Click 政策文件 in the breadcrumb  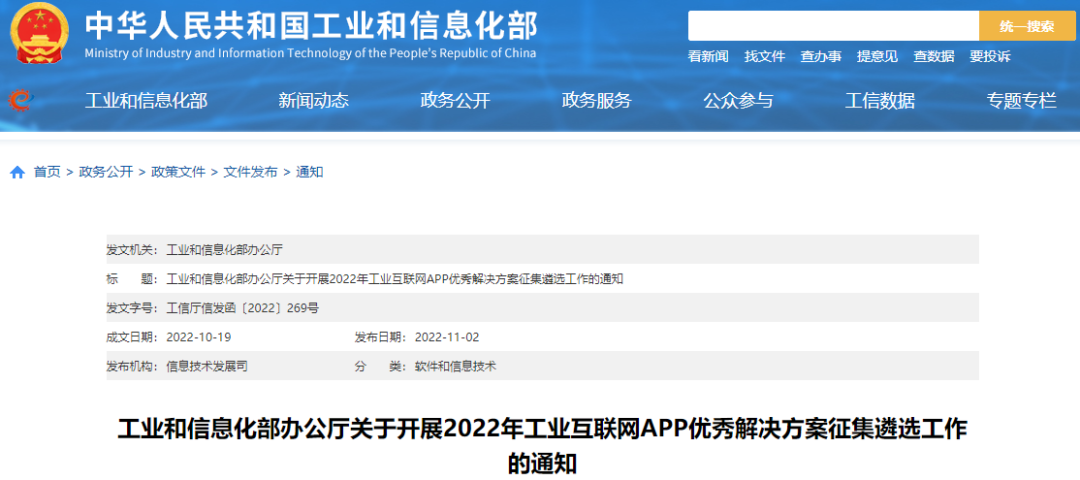pos(178,172)
